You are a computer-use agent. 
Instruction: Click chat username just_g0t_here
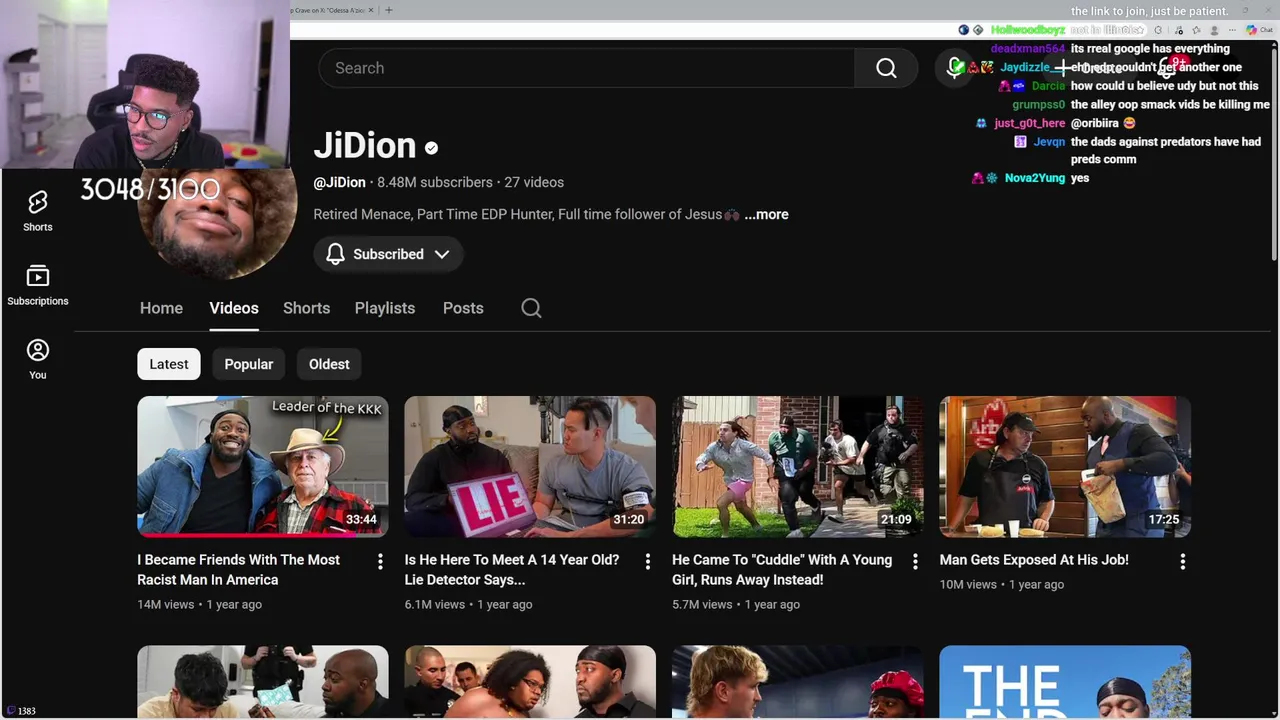pyautogui.click(x=1029, y=123)
